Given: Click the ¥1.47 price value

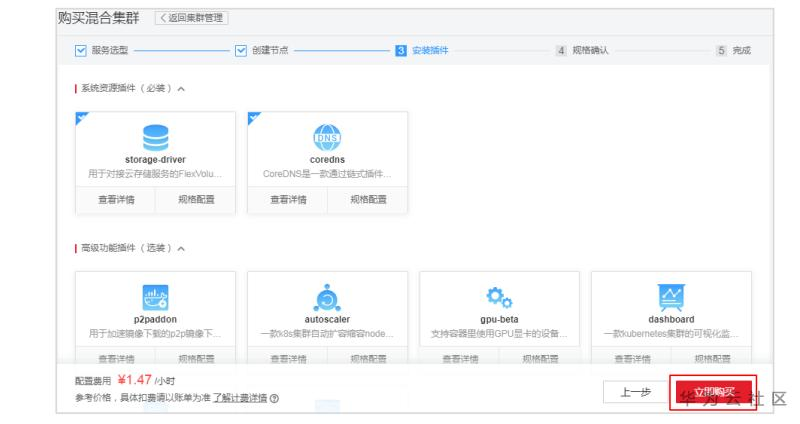Looking at the screenshot, I should [134, 380].
